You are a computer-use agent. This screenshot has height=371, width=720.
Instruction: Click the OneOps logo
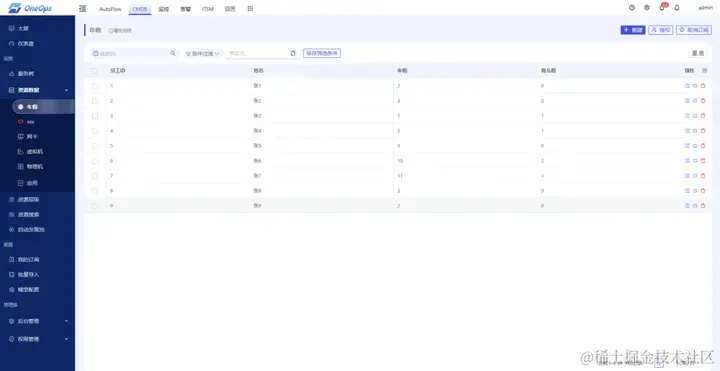pyautogui.click(x=30, y=8)
